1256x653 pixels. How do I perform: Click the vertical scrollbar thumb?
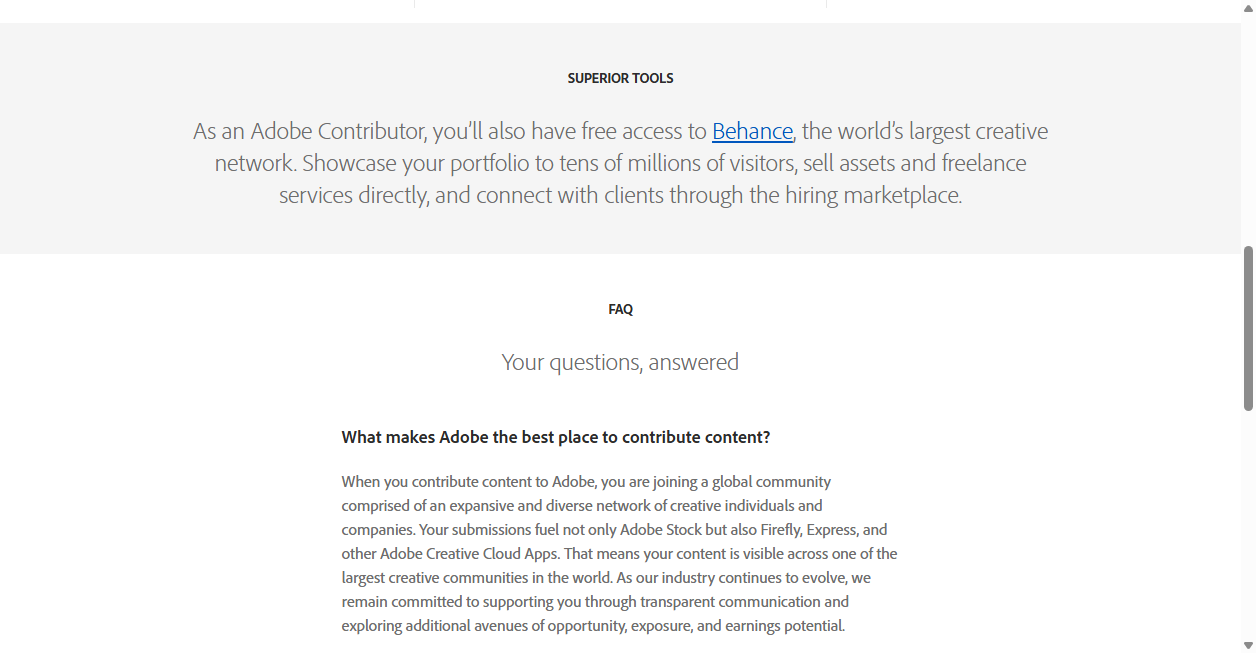1248,327
